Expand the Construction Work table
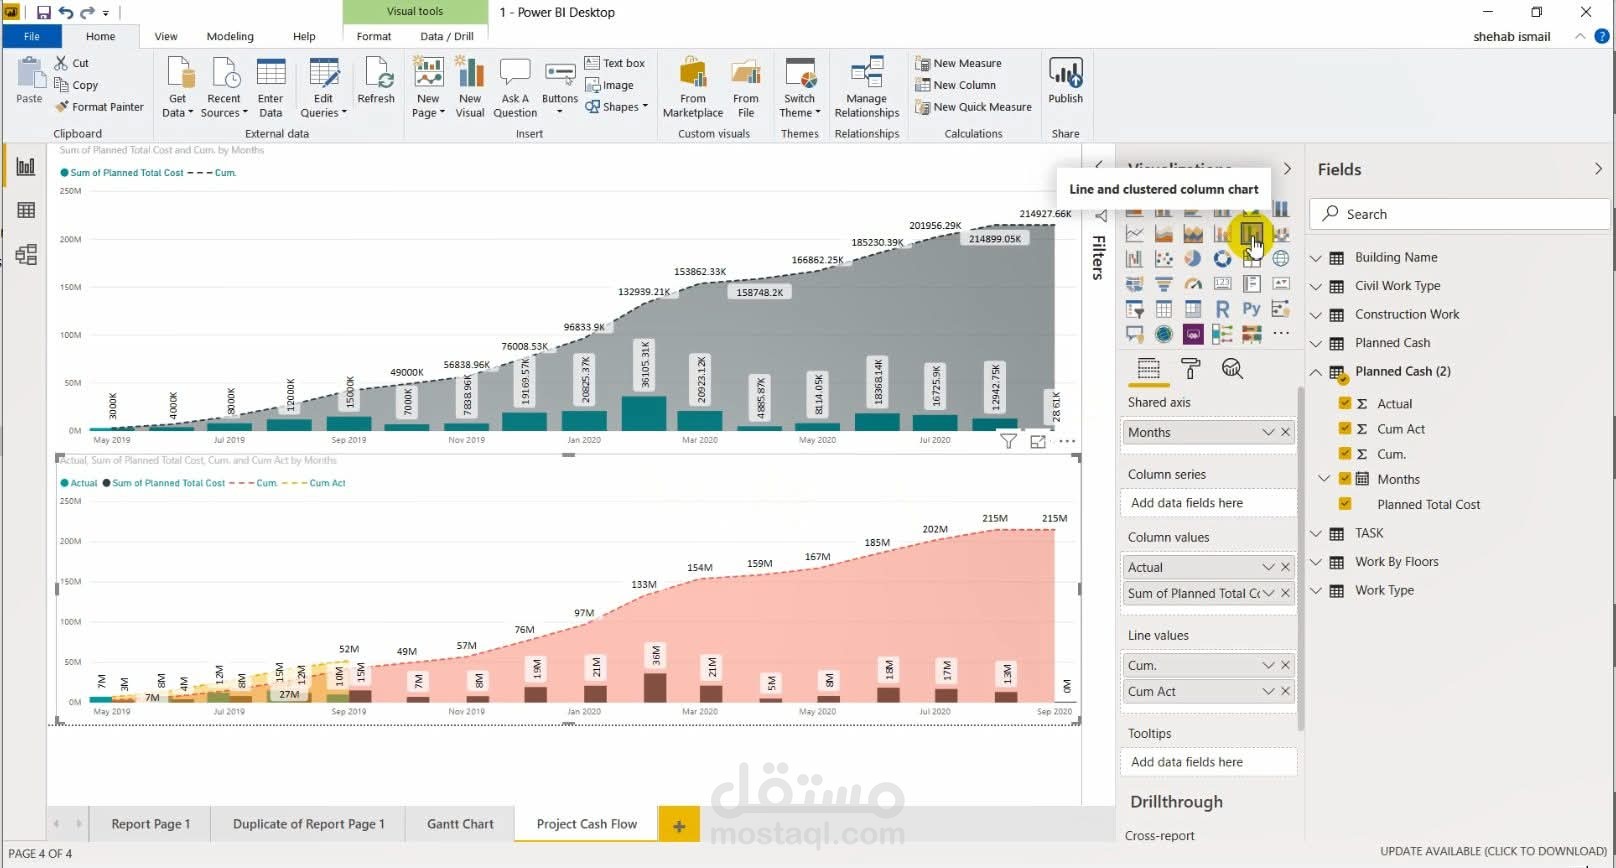This screenshot has width=1616, height=868. [1316, 315]
